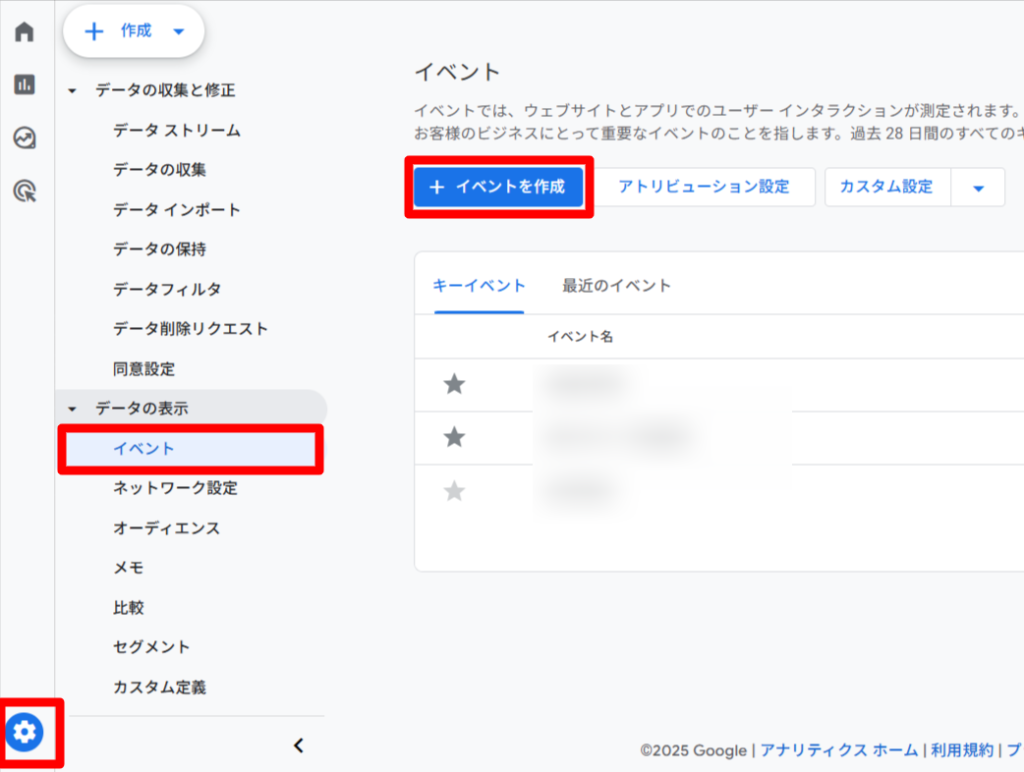Toggle the third greyed-out event star
This screenshot has height=772, width=1024.
click(x=454, y=491)
